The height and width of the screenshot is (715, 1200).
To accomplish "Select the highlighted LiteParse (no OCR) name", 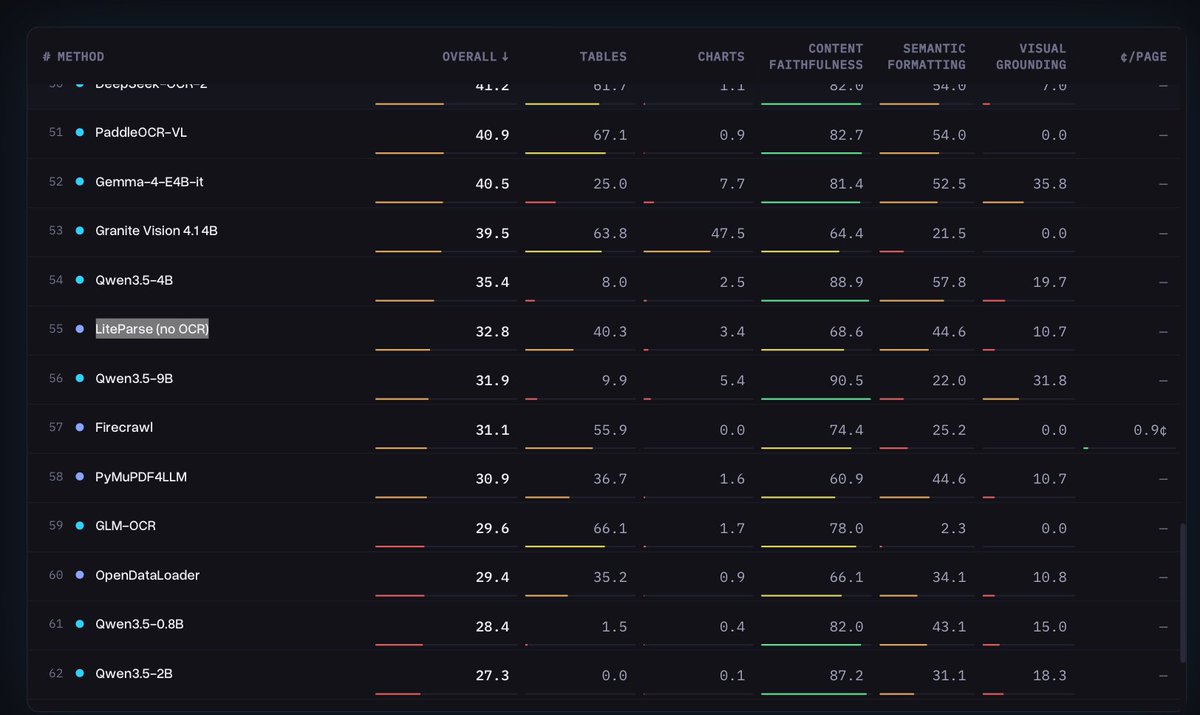I will coord(152,329).
